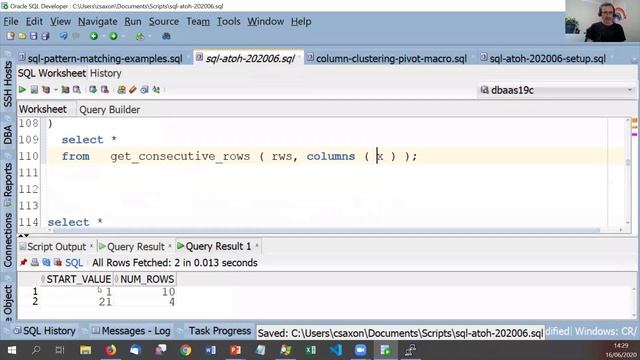Click the Back green arrow button
The height and width of the screenshot is (360, 640).
coord(94,36)
